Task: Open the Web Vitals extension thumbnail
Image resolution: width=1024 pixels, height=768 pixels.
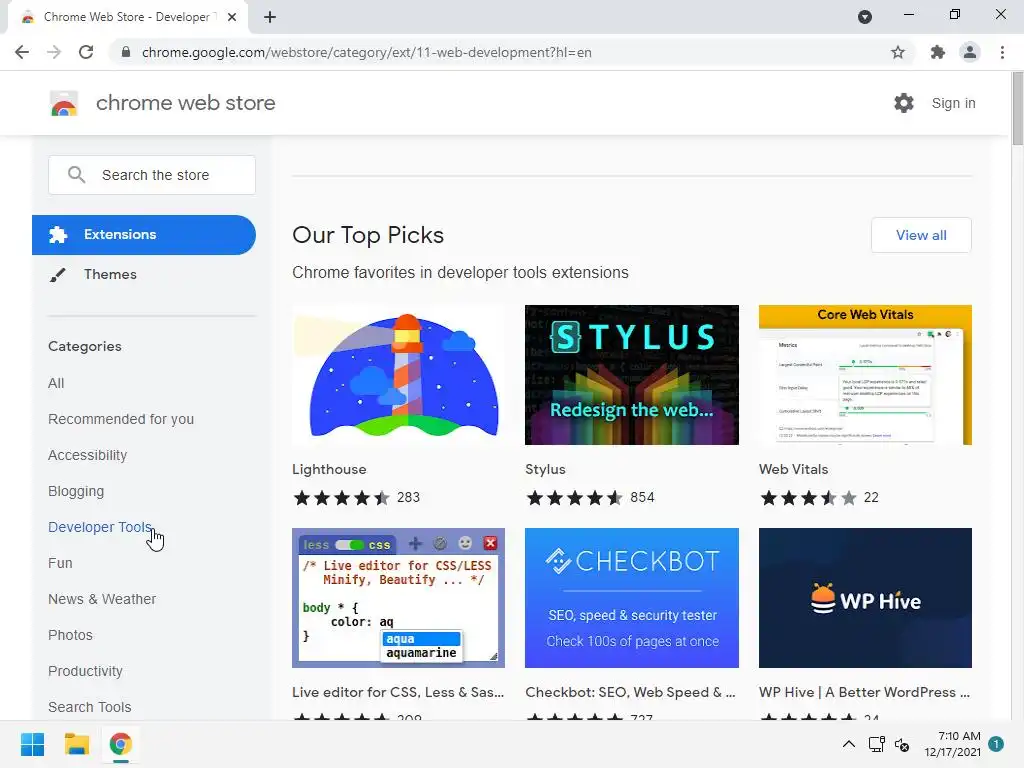Action: pos(865,375)
